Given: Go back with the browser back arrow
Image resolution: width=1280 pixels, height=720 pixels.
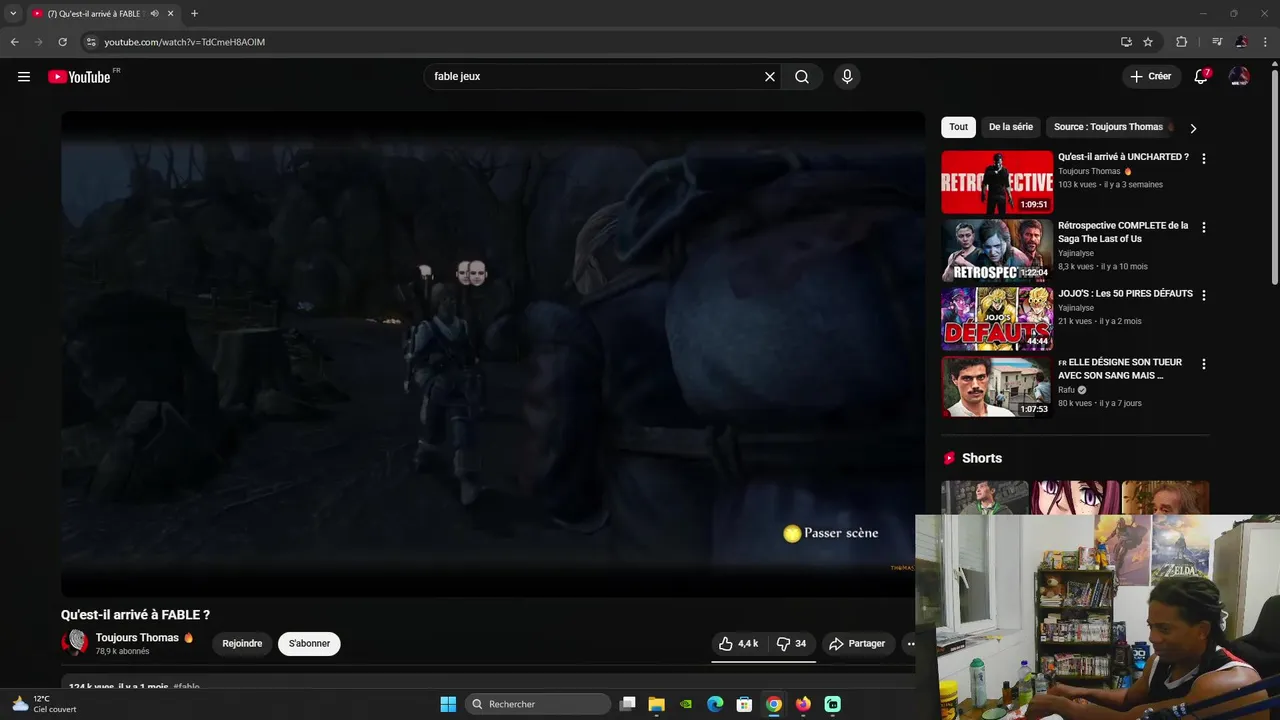Looking at the screenshot, I should coord(14,42).
